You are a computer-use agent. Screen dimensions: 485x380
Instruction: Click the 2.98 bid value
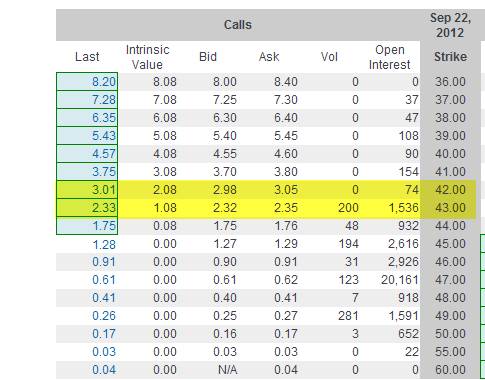pos(225,190)
